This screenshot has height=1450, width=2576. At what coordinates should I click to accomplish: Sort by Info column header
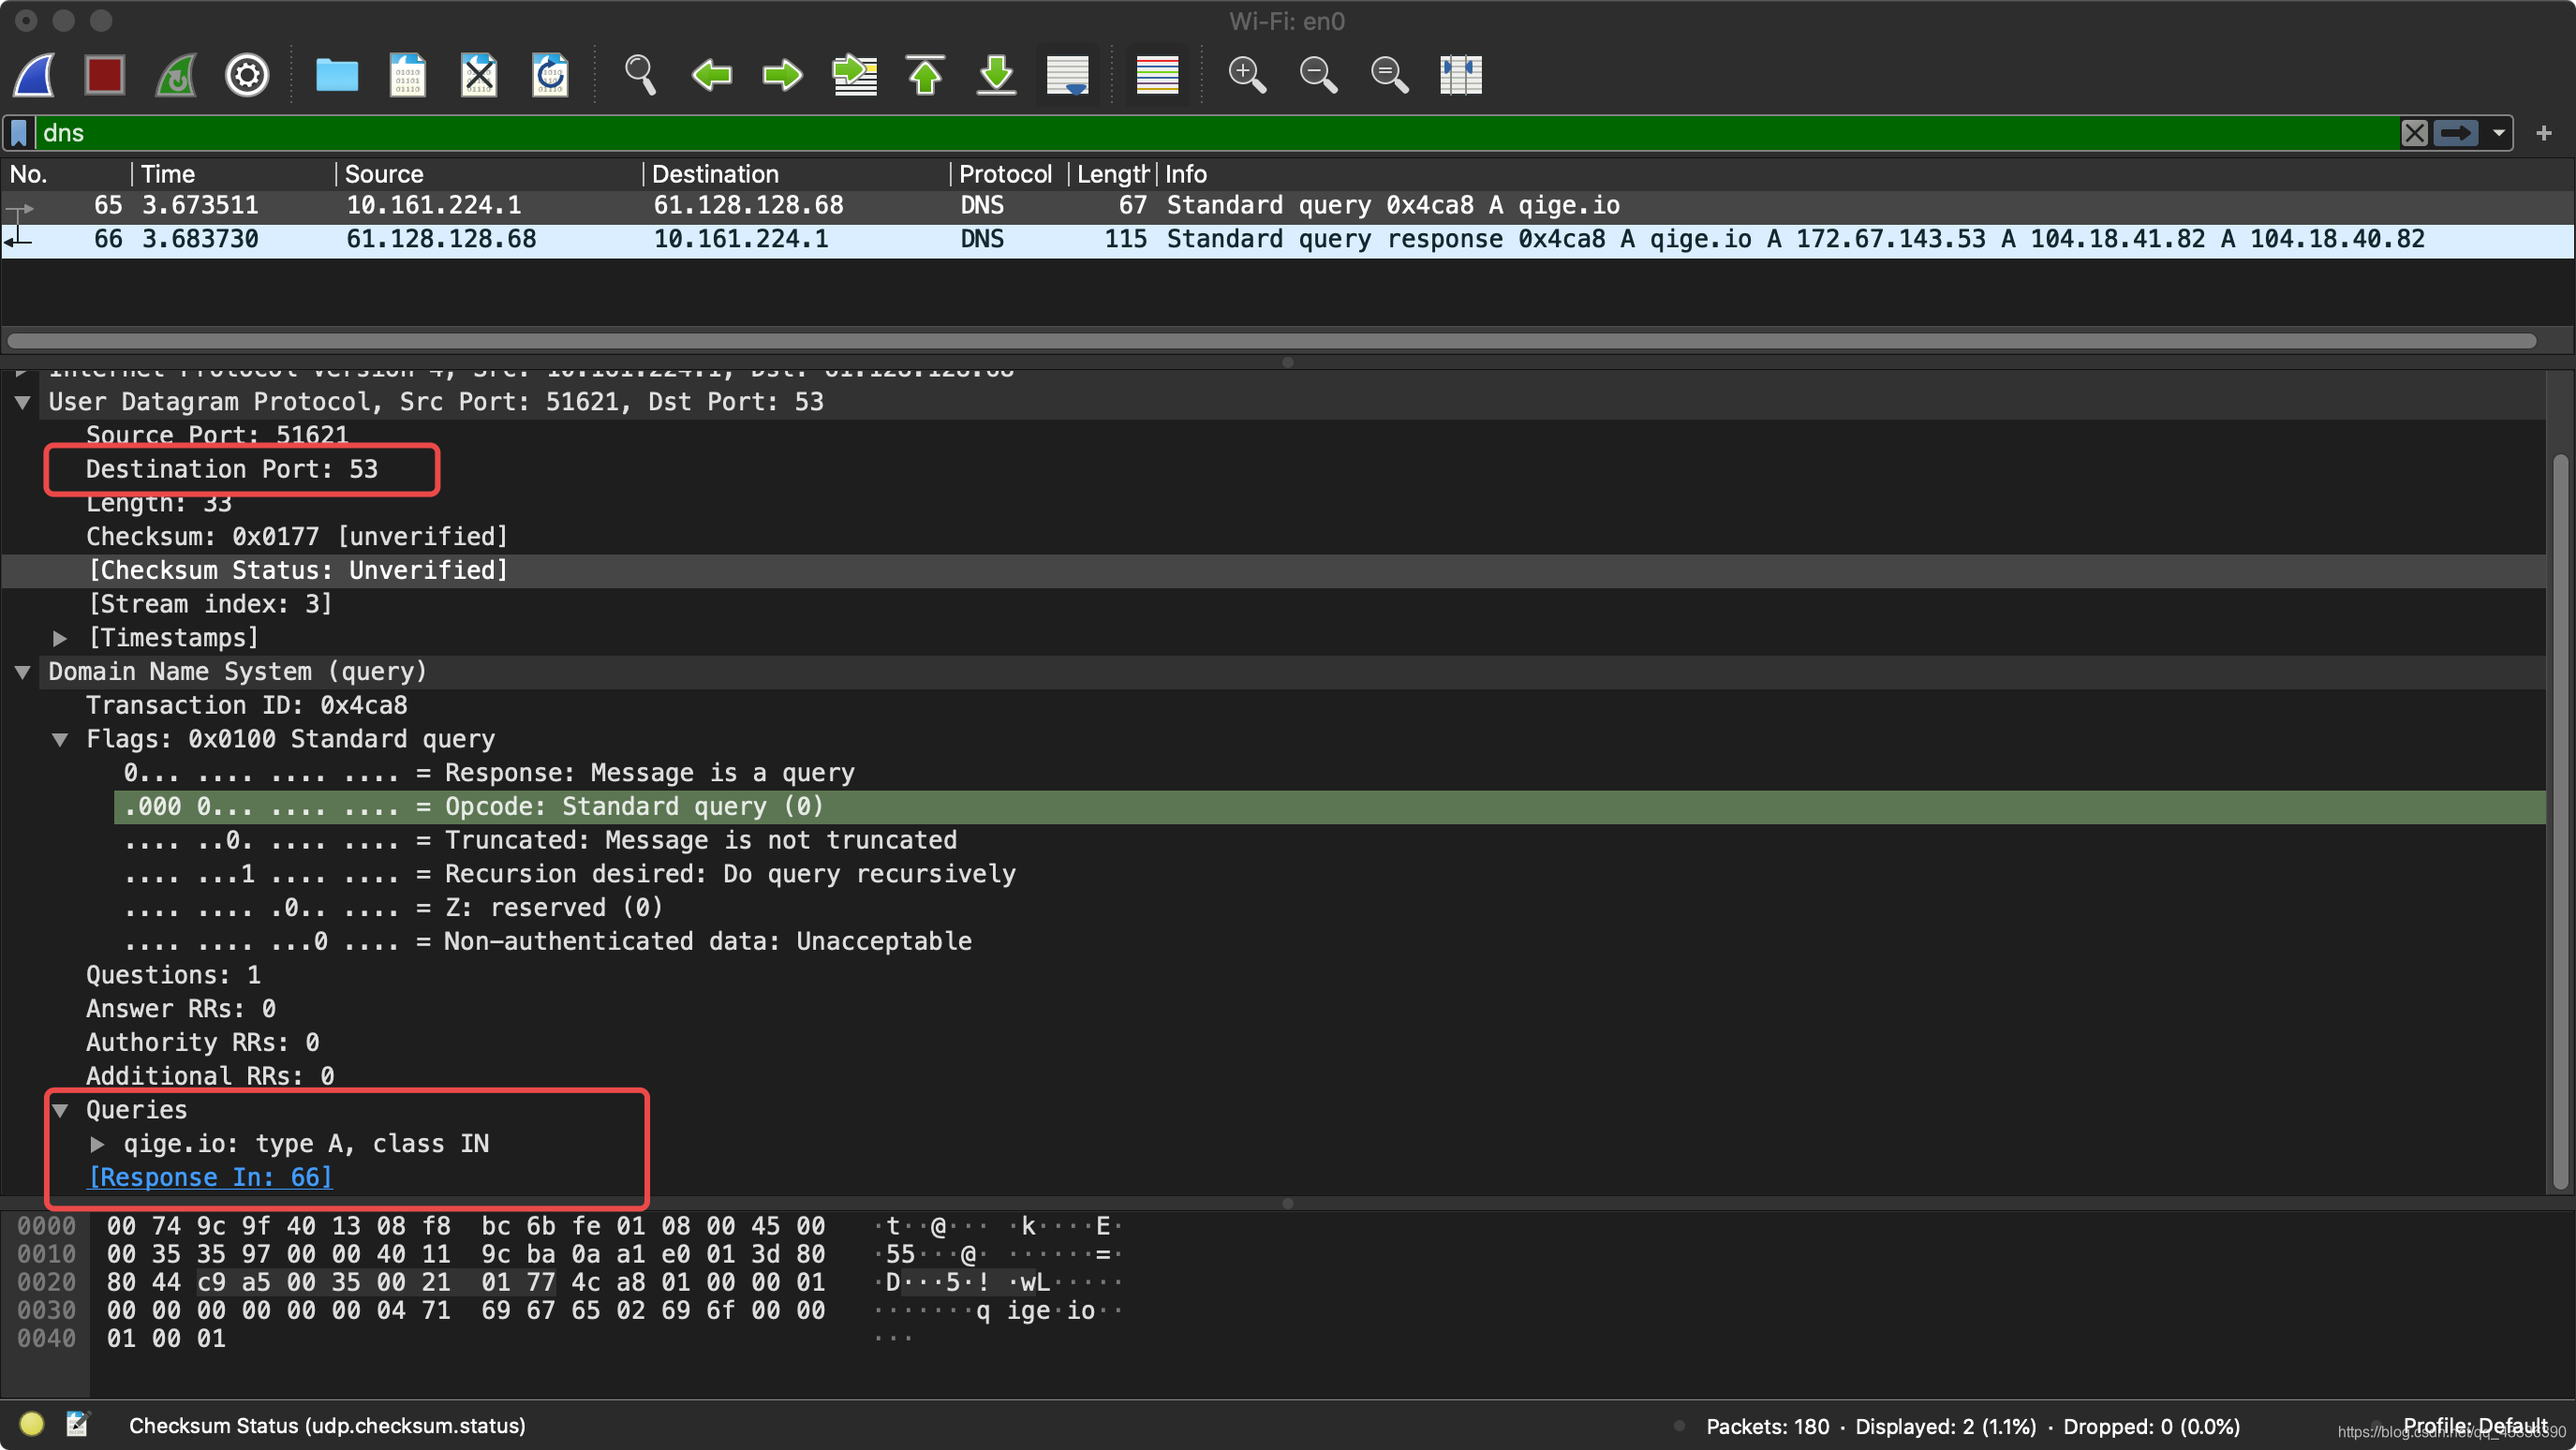tap(1865, 174)
